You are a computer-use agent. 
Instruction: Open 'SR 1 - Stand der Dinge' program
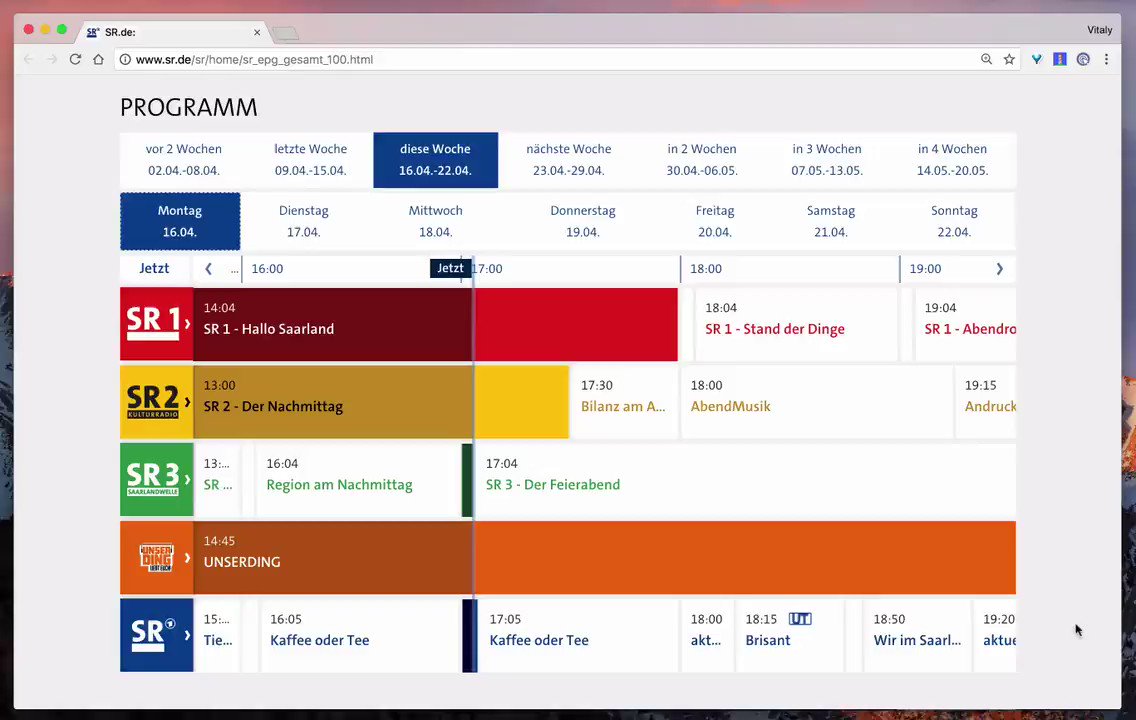pos(795,324)
